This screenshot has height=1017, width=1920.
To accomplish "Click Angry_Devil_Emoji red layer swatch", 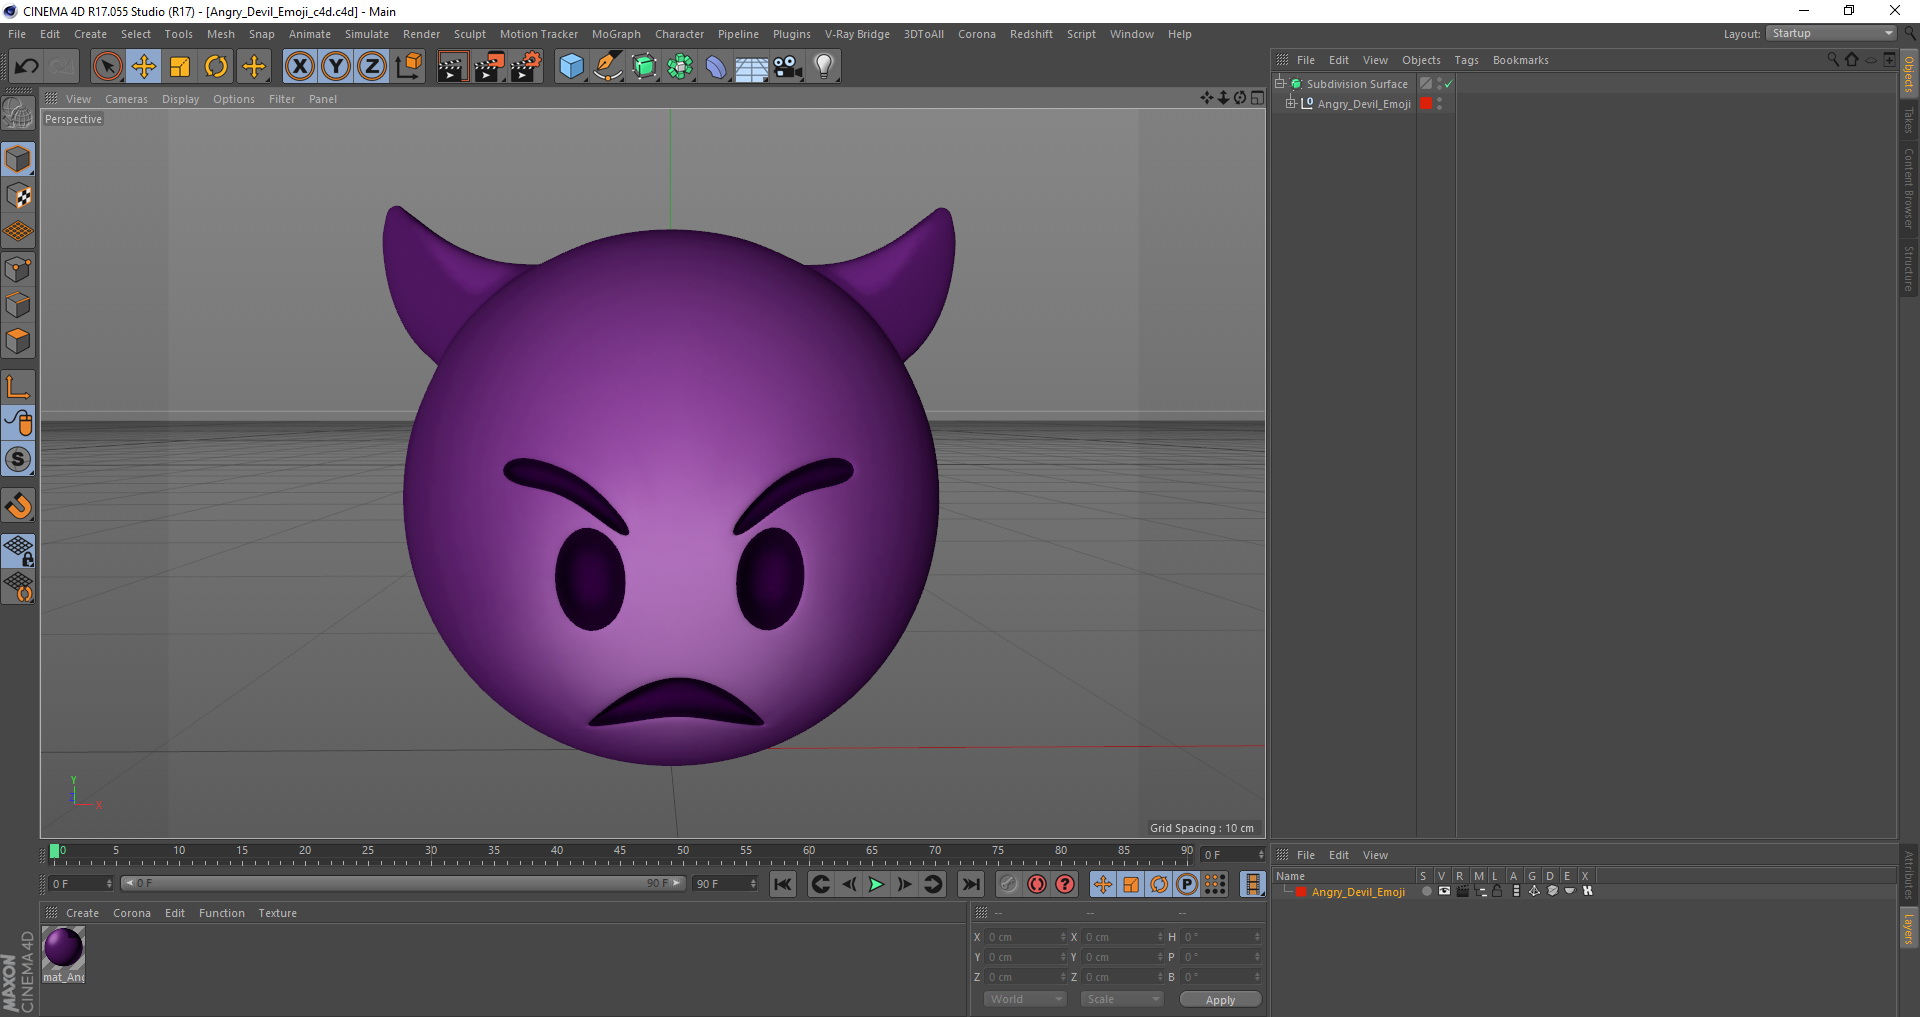I will click(1426, 103).
